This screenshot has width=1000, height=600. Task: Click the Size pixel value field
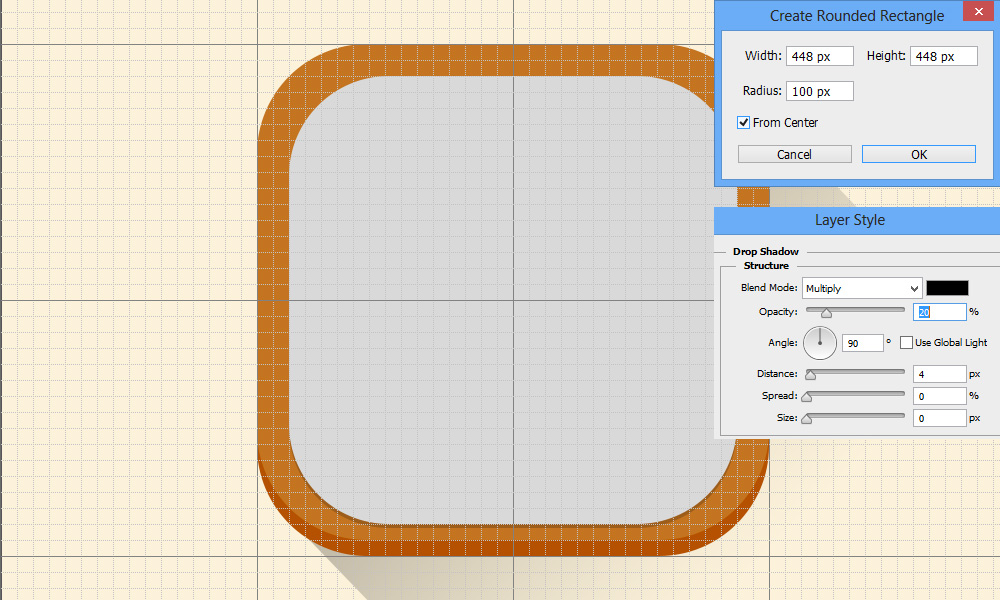(939, 418)
